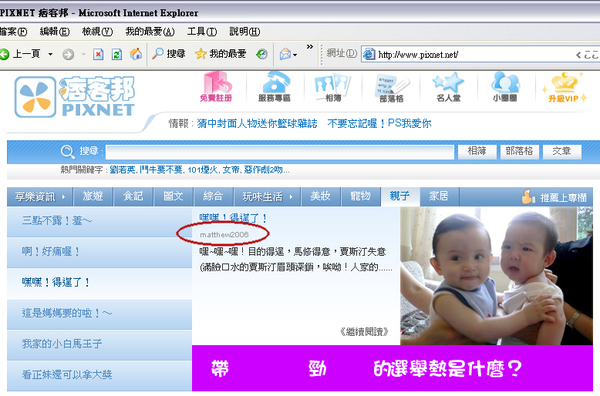Switch to the 旅遊 tab

pos(93,197)
